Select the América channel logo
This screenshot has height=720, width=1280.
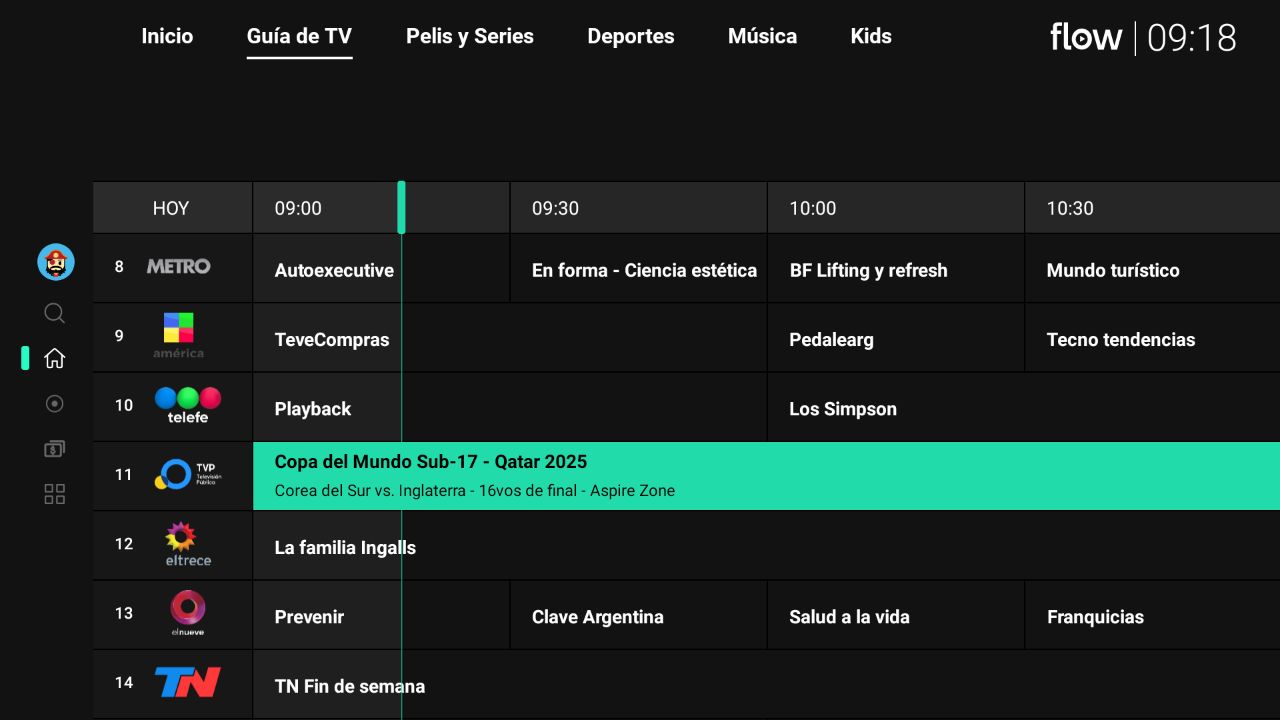click(x=179, y=336)
